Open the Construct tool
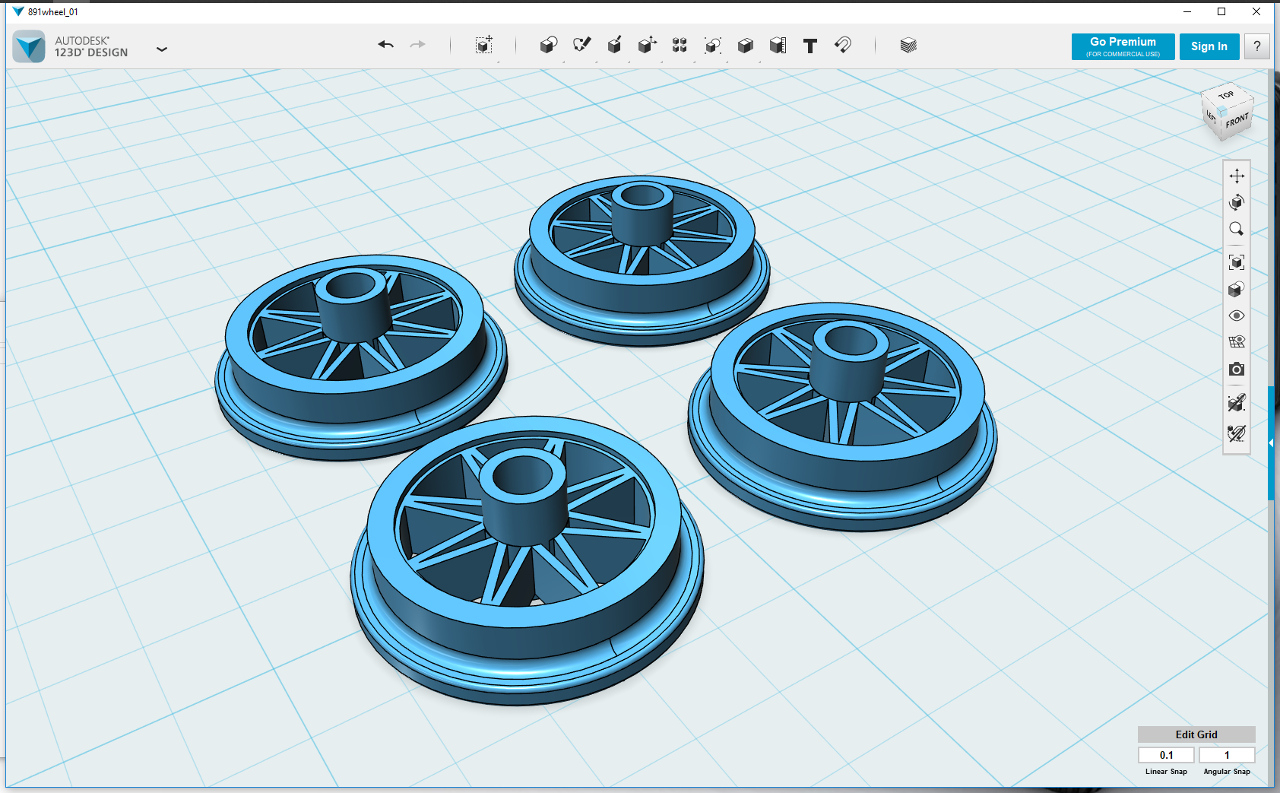The height and width of the screenshot is (793, 1280). [614, 45]
